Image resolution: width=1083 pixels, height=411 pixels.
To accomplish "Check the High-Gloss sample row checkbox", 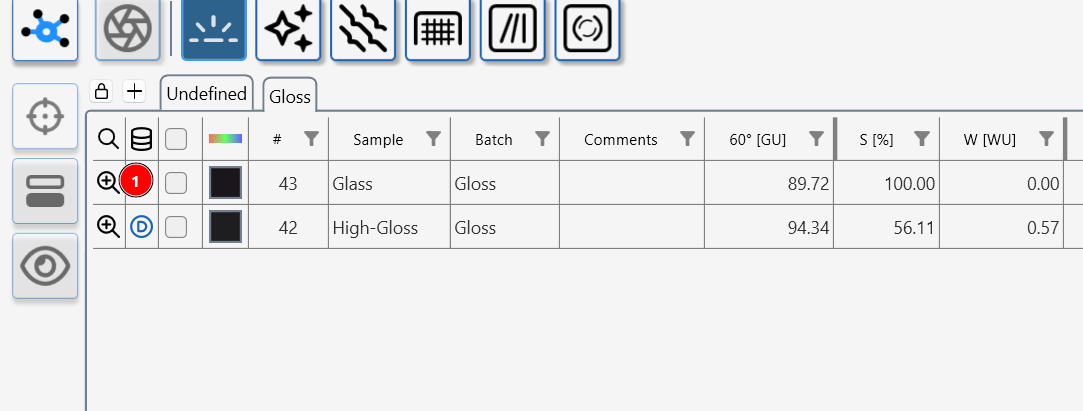I will click(x=176, y=227).
